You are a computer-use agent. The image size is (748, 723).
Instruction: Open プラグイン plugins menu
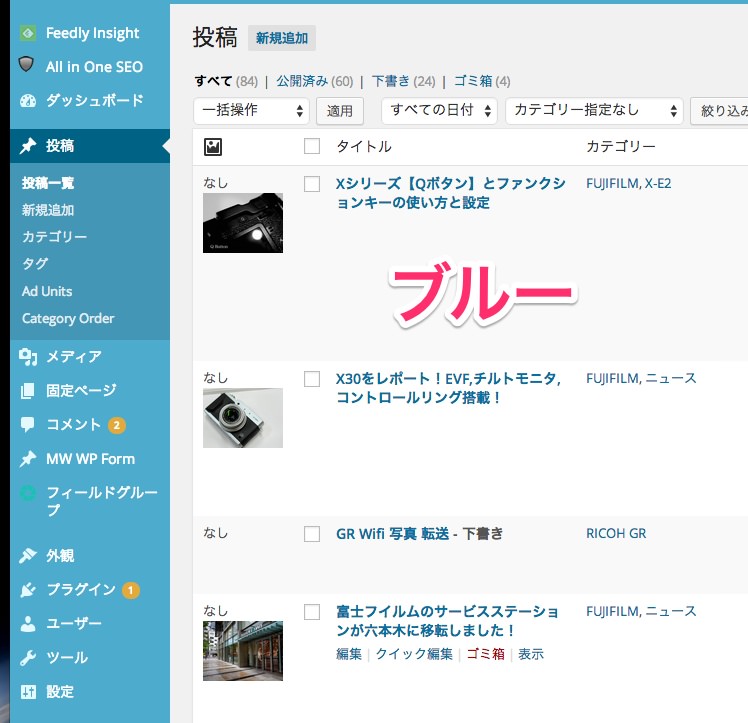click(x=81, y=590)
